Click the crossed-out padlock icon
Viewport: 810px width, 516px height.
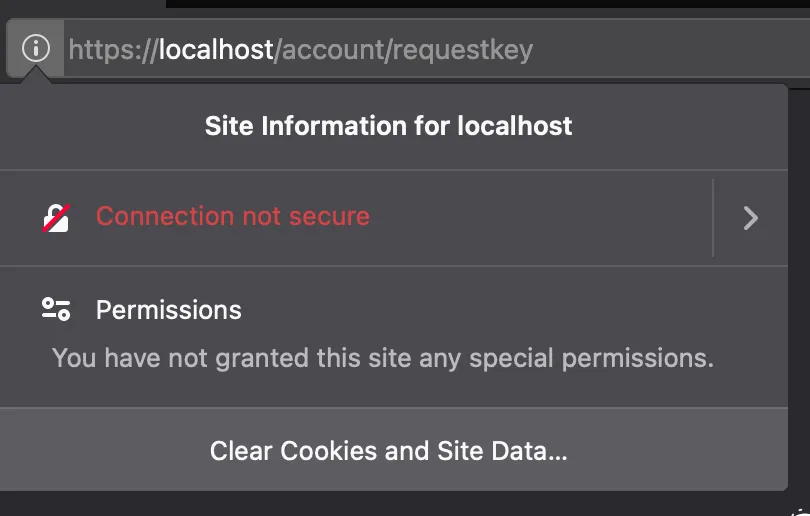(56, 217)
